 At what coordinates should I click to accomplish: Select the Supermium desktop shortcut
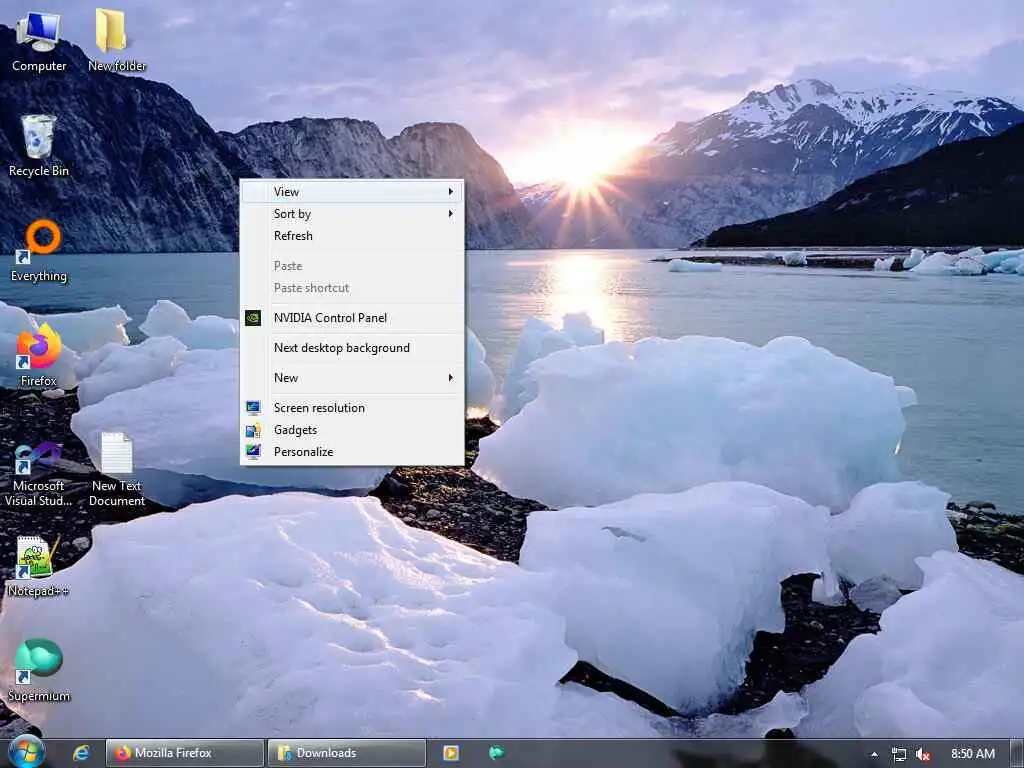39,671
